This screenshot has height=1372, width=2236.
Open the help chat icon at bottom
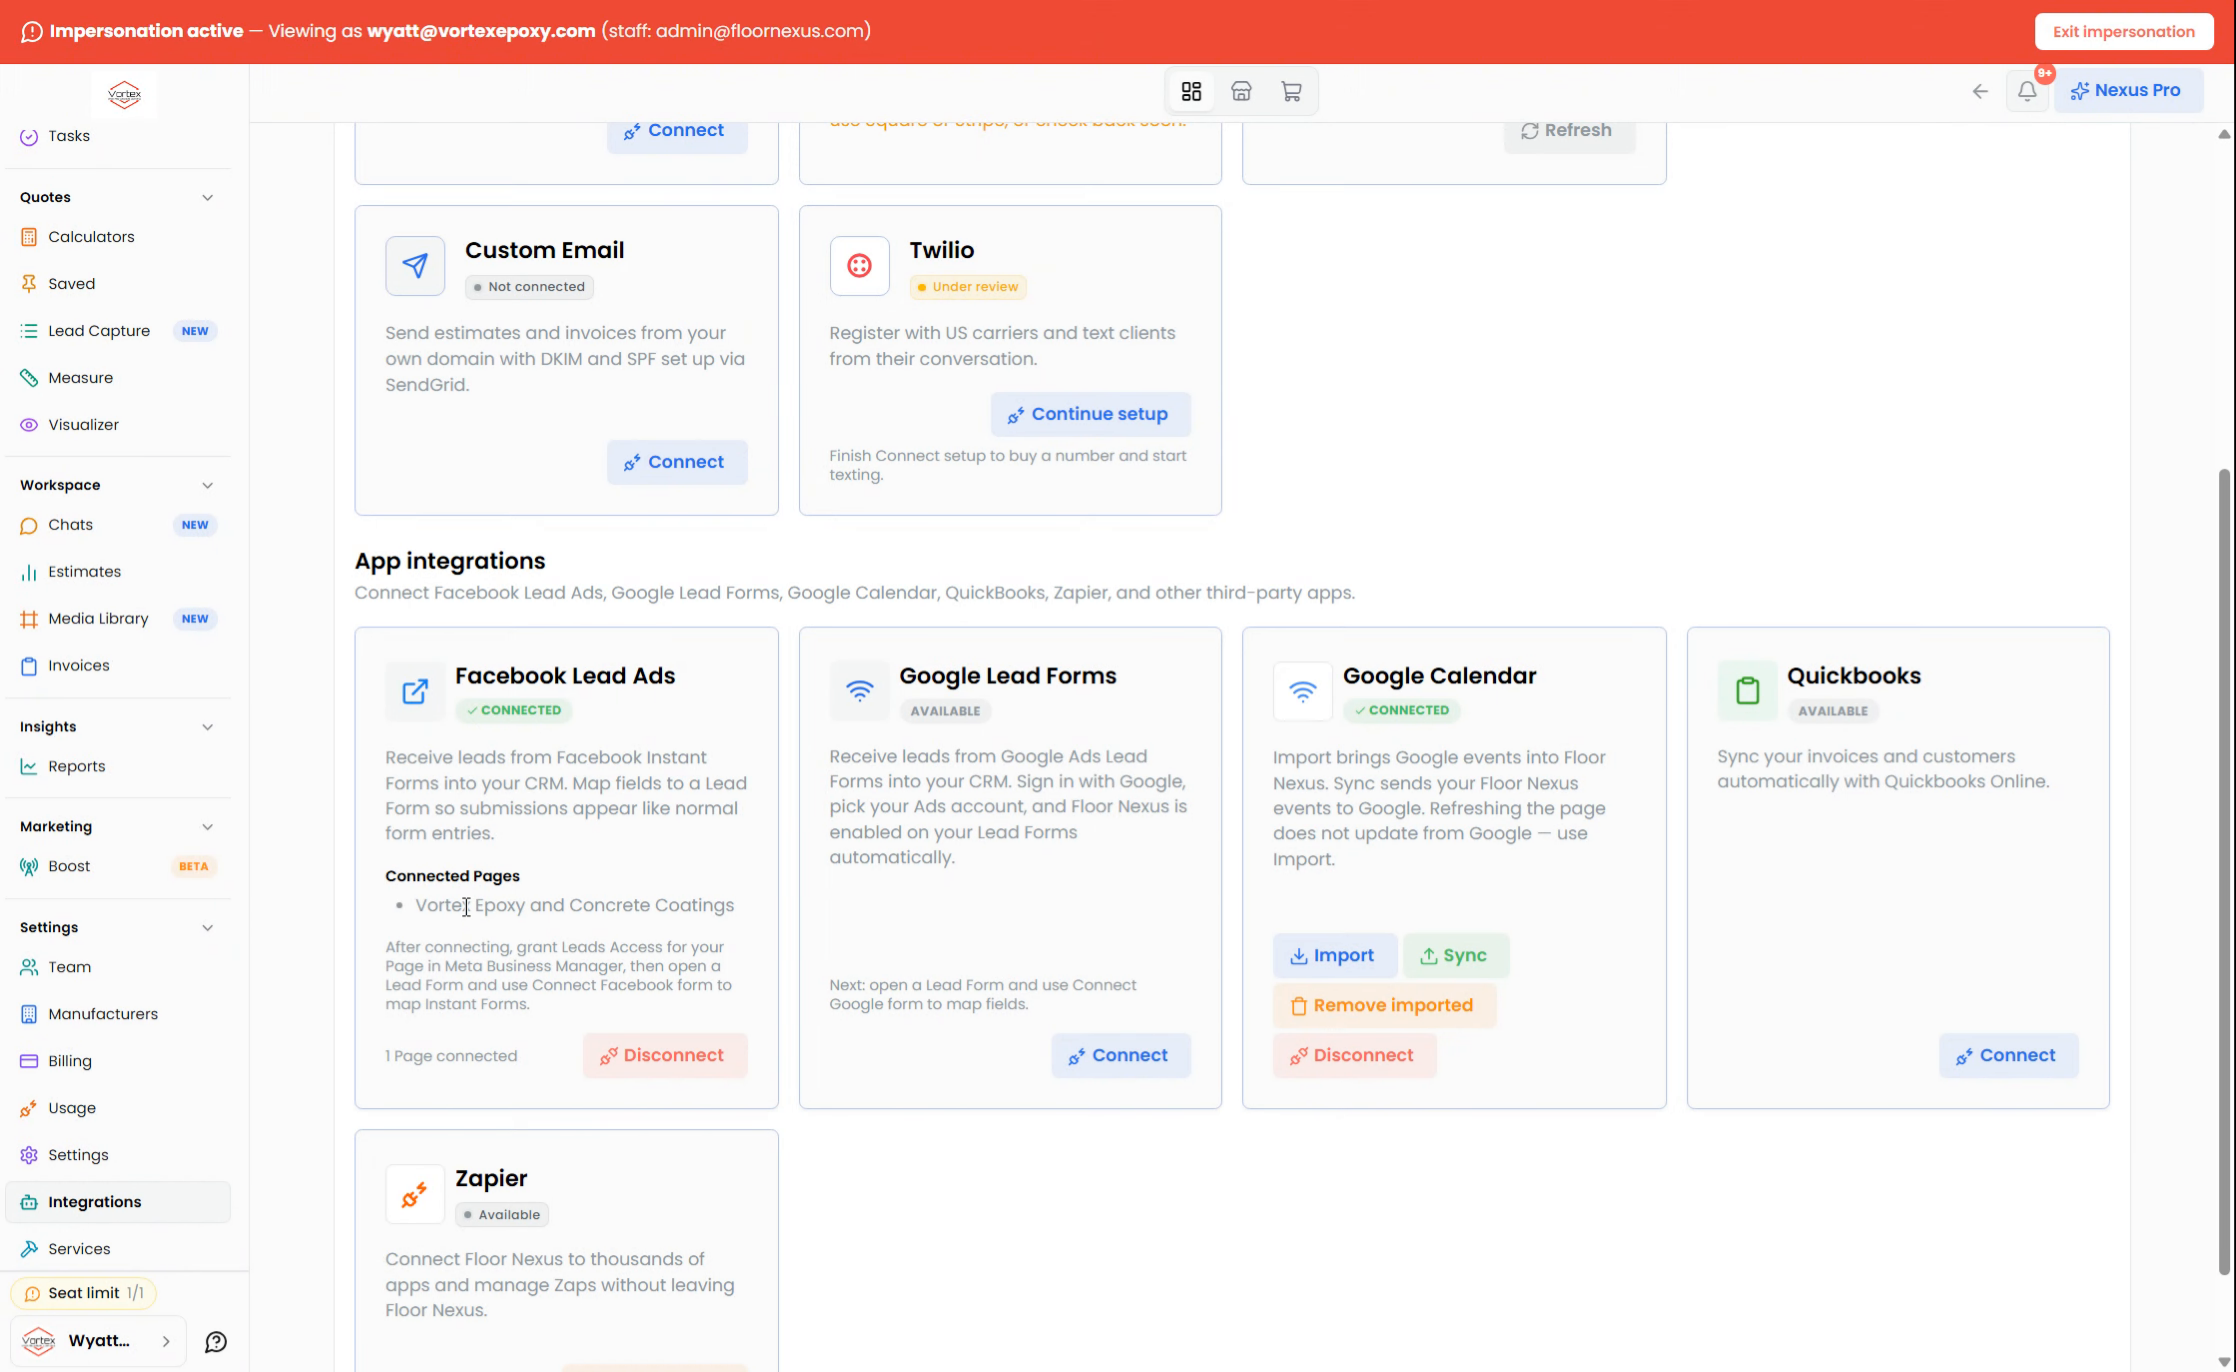coord(216,1342)
